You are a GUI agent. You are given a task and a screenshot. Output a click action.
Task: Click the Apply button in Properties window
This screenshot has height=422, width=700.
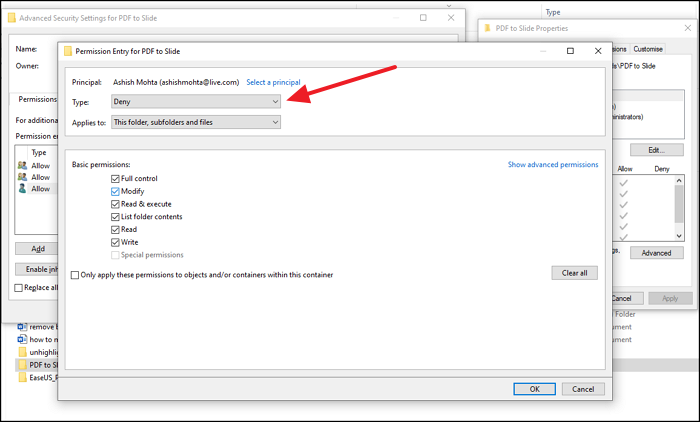tap(670, 298)
